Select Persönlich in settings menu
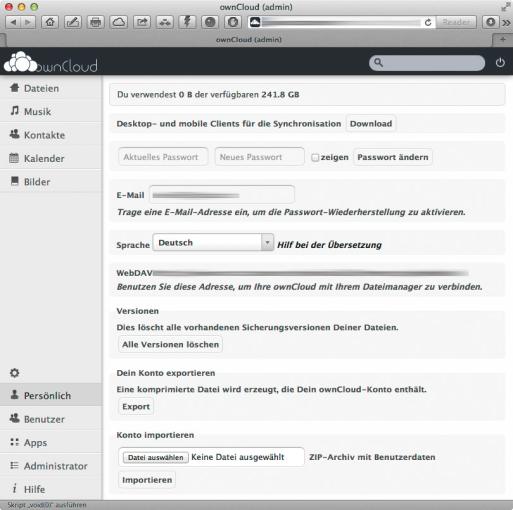This screenshot has height=510, width=513. click(x=51, y=395)
